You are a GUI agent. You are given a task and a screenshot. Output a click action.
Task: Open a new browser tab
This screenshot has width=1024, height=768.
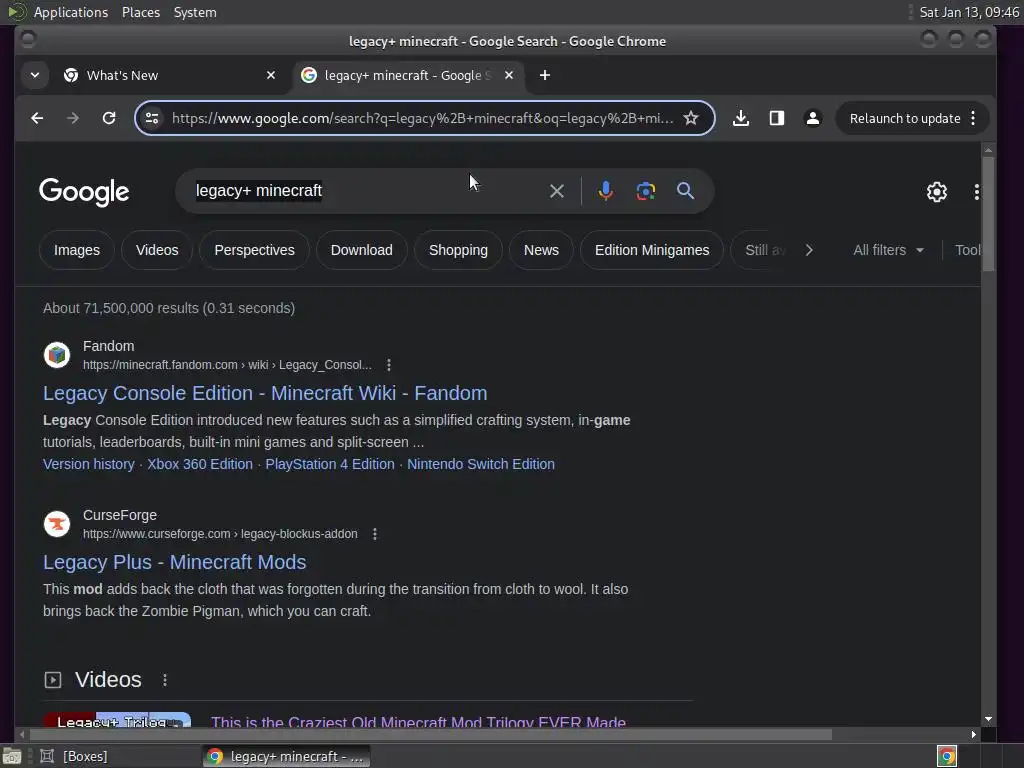pyautogui.click(x=545, y=75)
